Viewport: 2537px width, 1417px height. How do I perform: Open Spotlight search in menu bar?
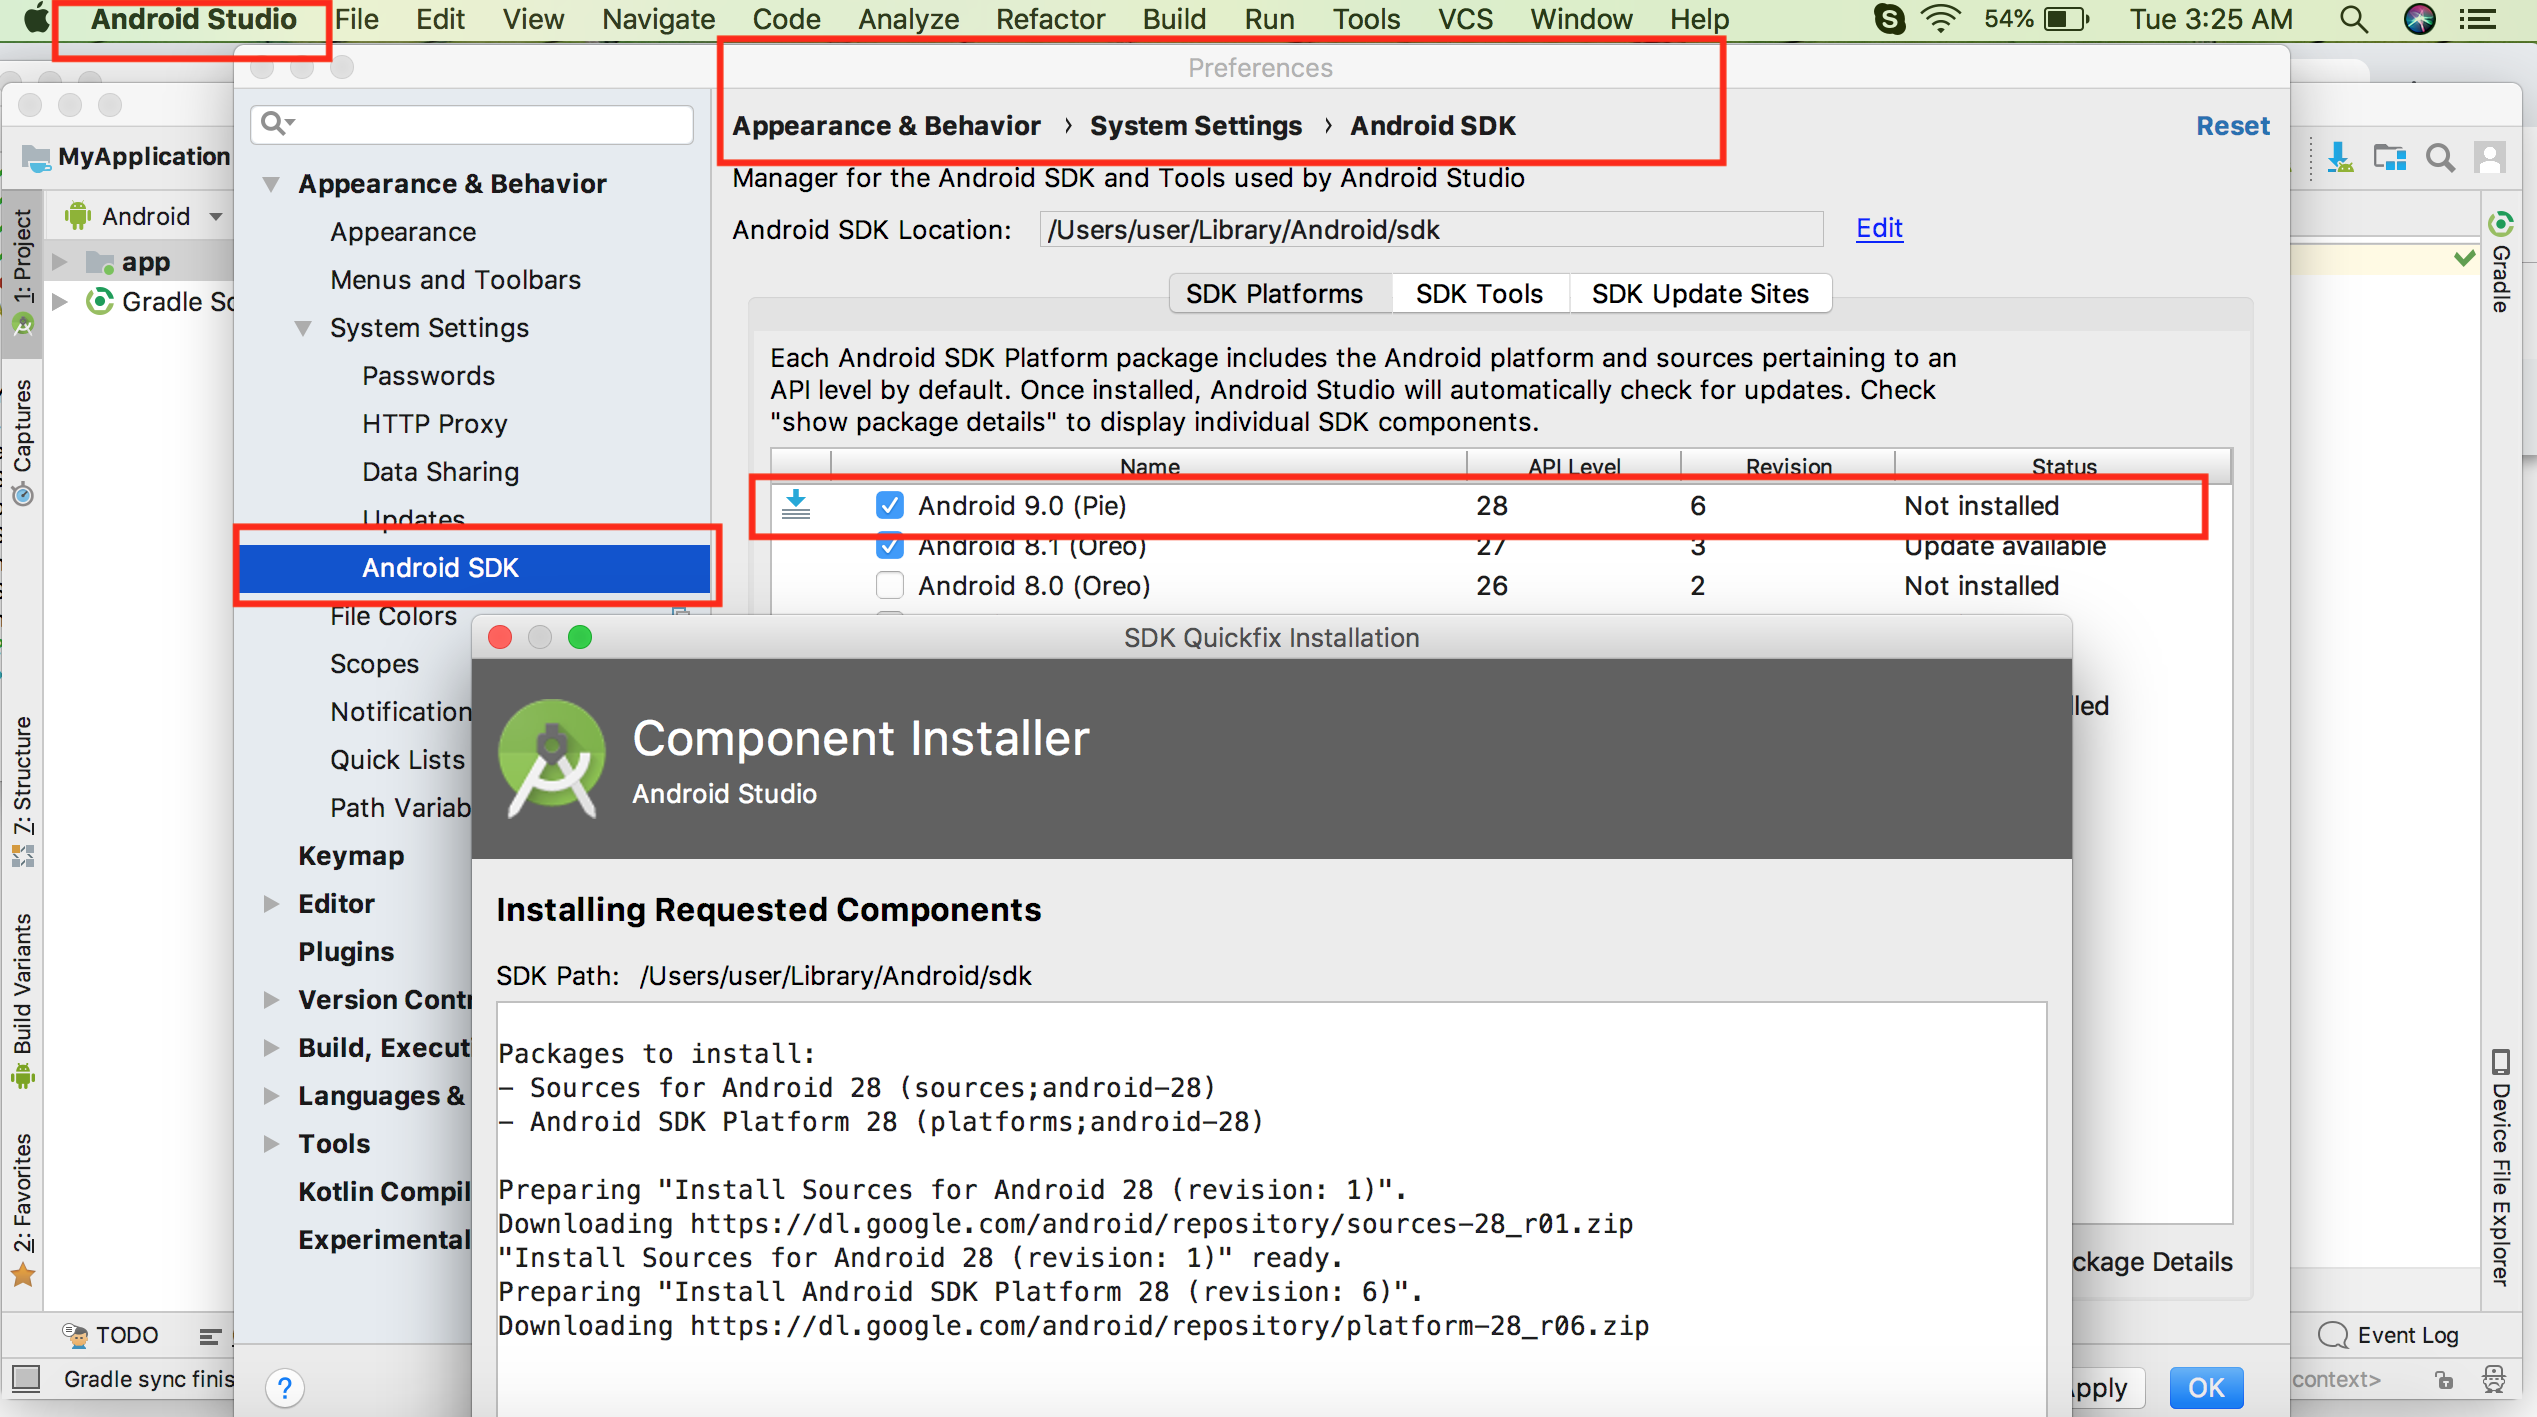[2354, 19]
